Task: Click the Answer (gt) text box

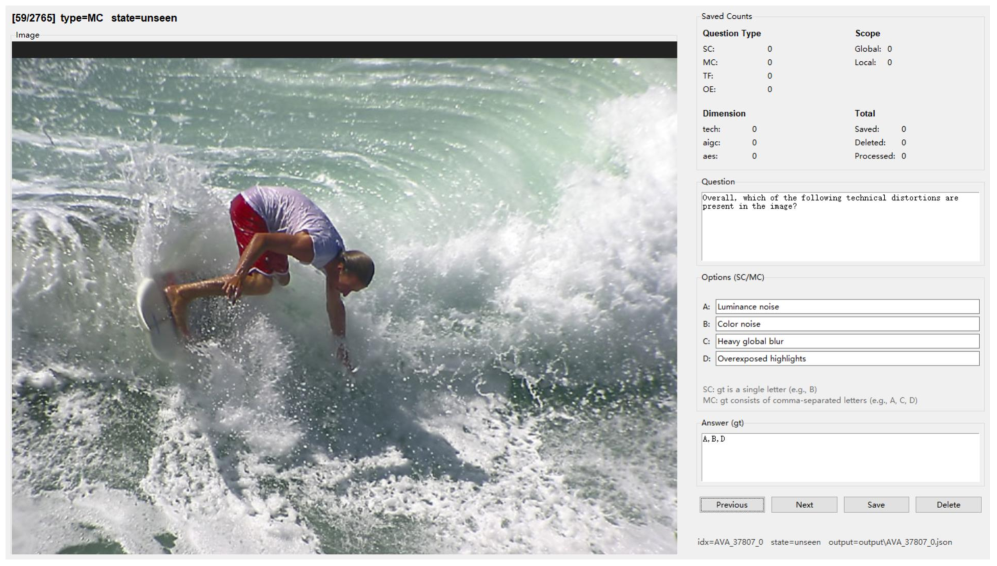Action: coord(840,457)
